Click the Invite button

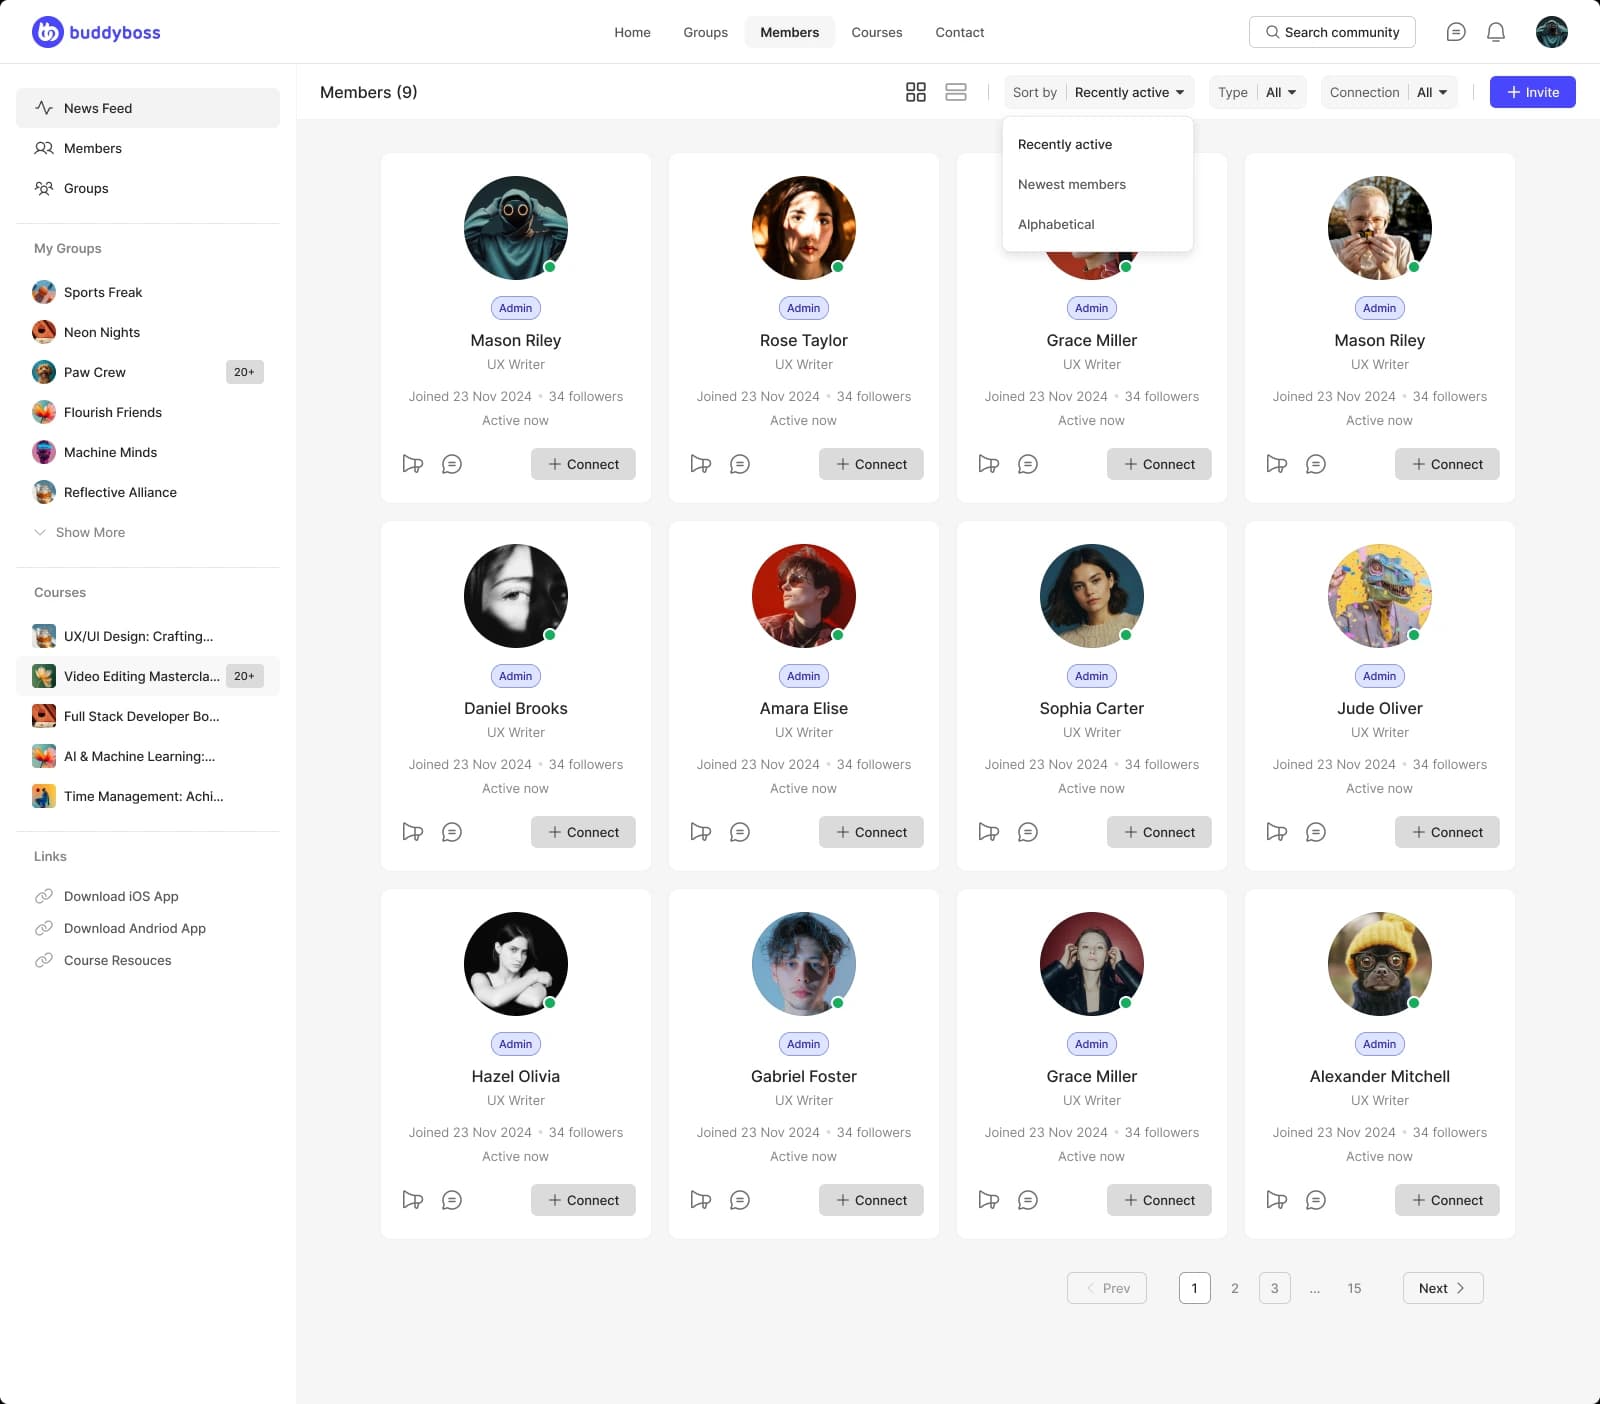click(1532, 92)
